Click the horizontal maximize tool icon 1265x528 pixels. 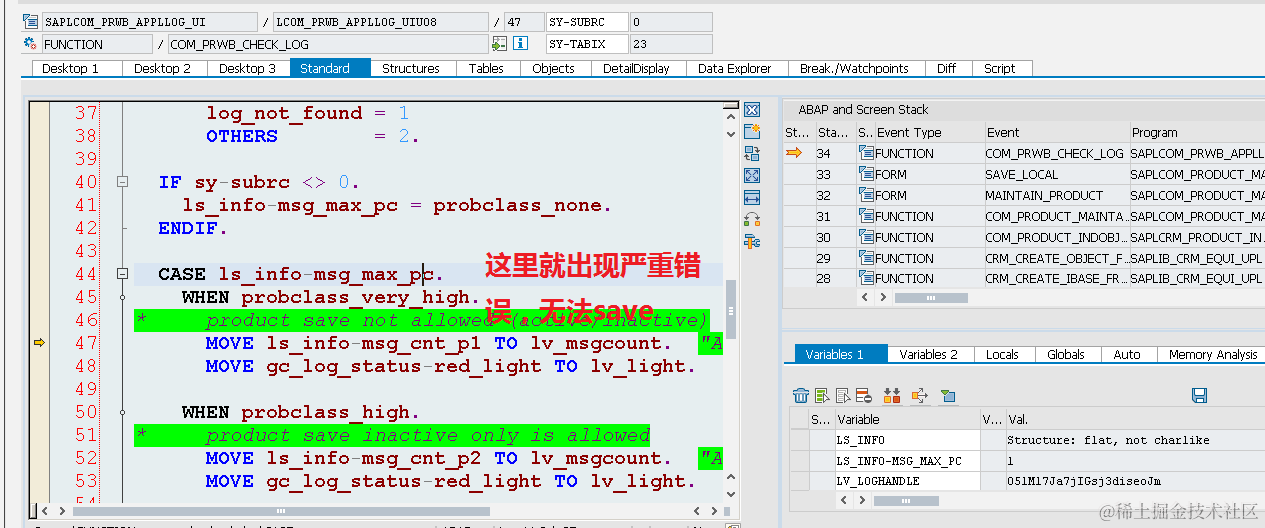[x=752, y=197]
